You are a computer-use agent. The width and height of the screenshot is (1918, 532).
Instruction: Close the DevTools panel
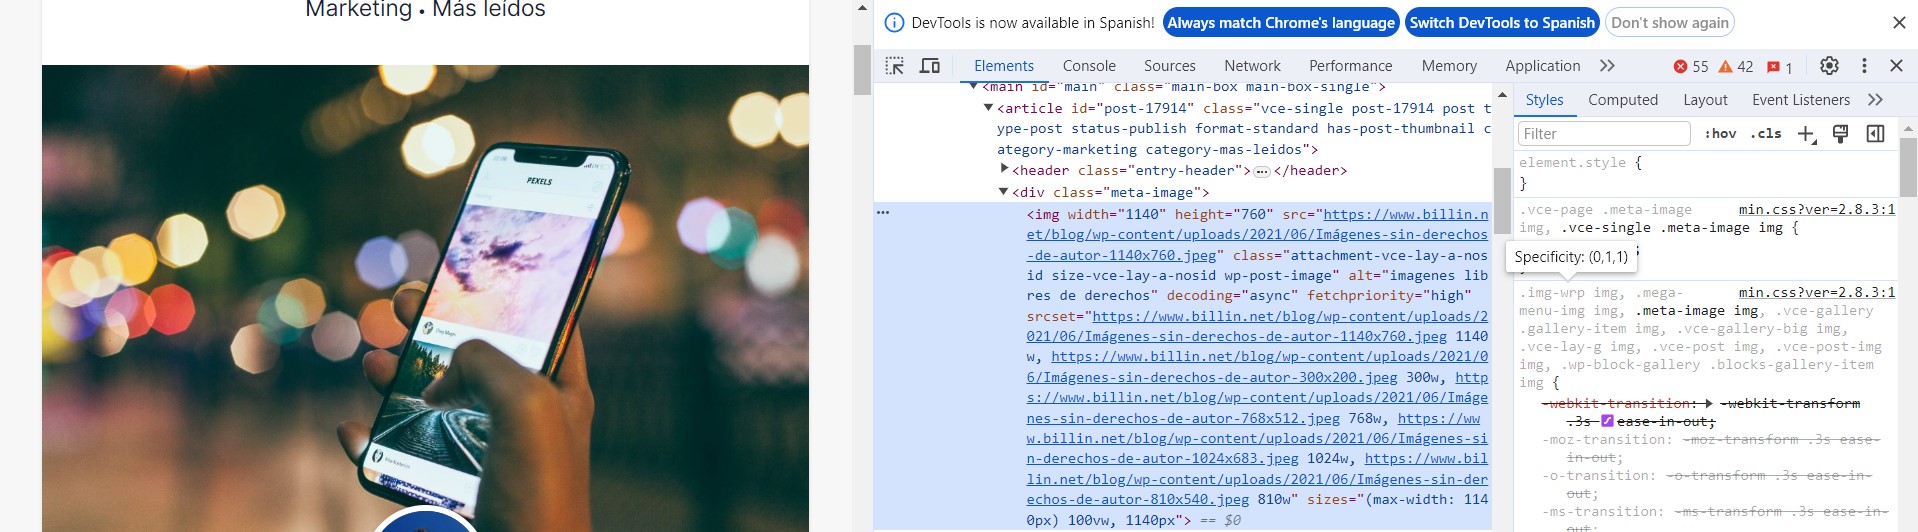(1896, 65)
